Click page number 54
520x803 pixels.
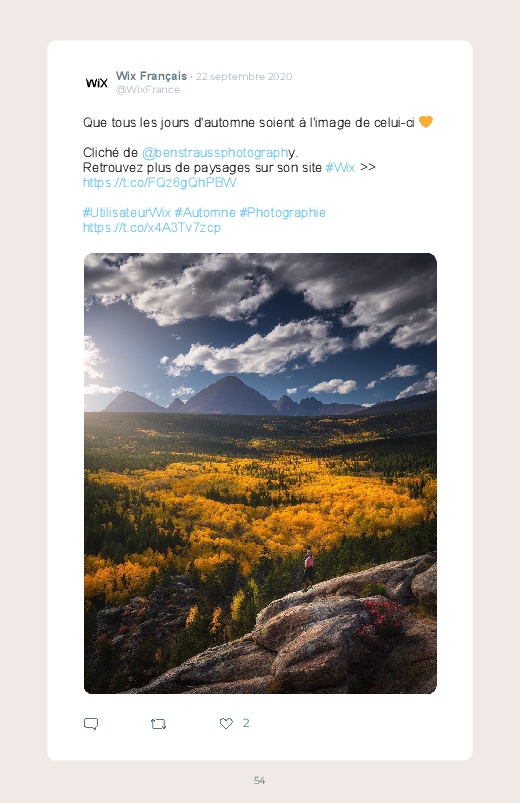pos(260,780)
